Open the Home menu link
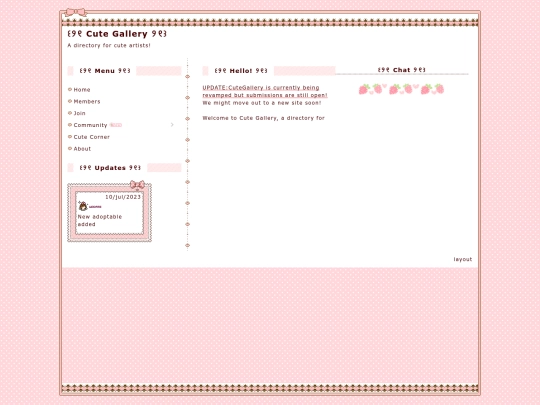 (82, 90)
